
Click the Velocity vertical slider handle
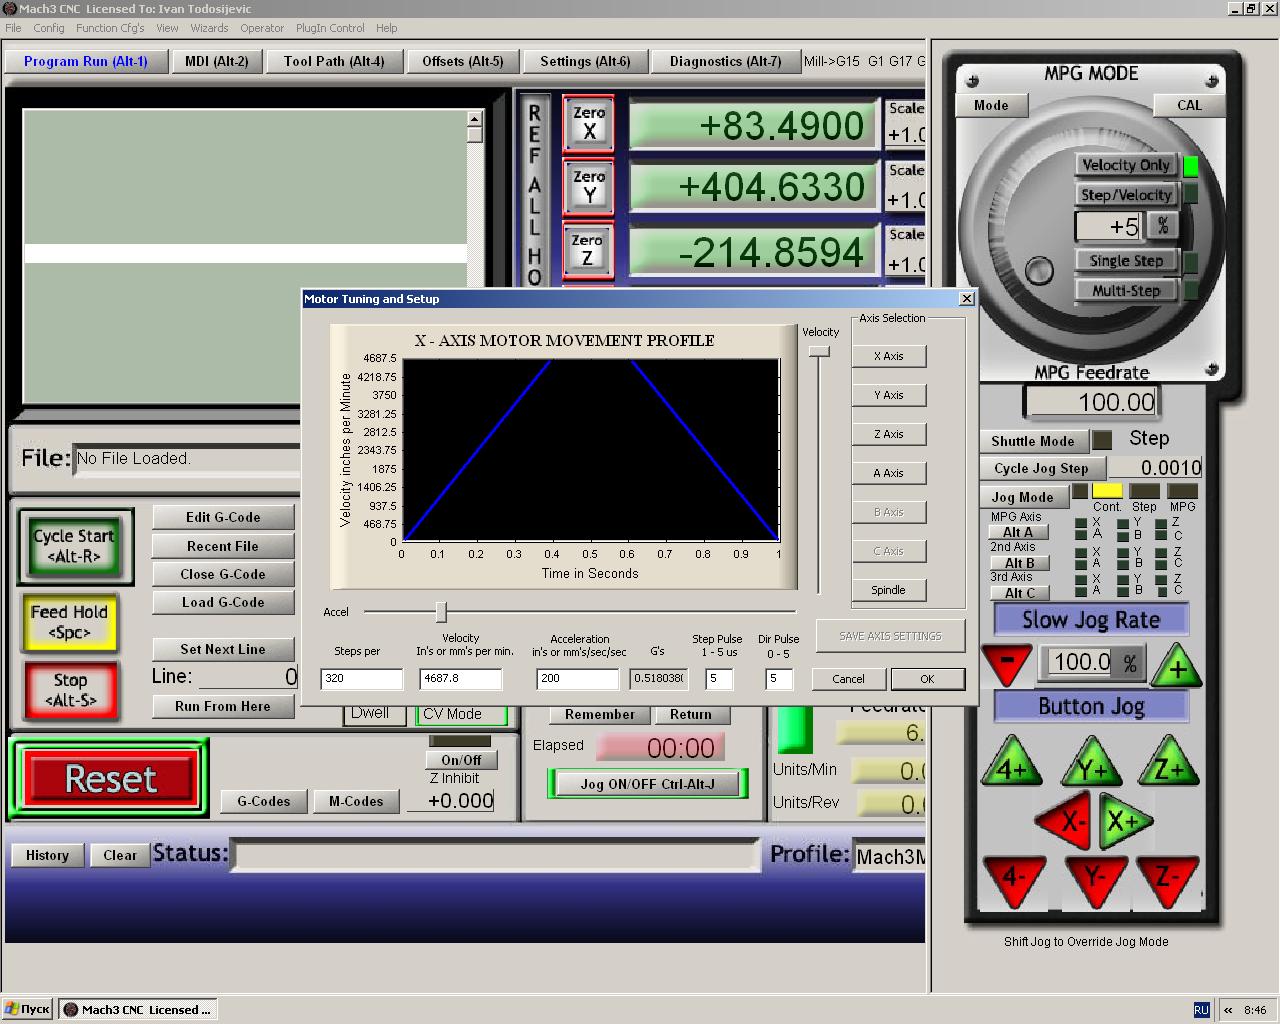pos(819,352)
